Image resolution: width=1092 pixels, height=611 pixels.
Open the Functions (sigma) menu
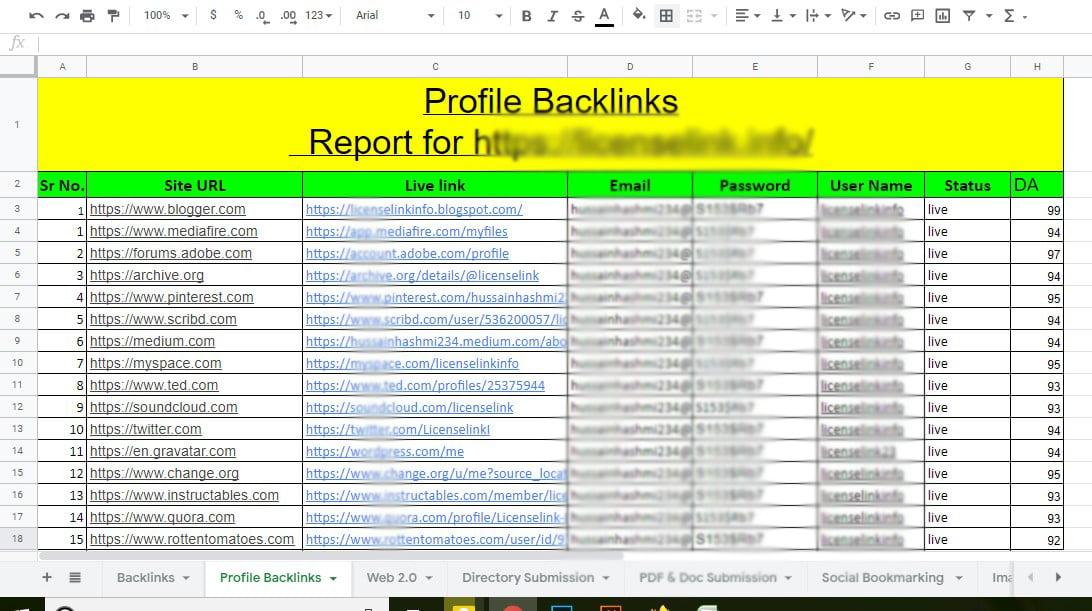[1013, 16]
